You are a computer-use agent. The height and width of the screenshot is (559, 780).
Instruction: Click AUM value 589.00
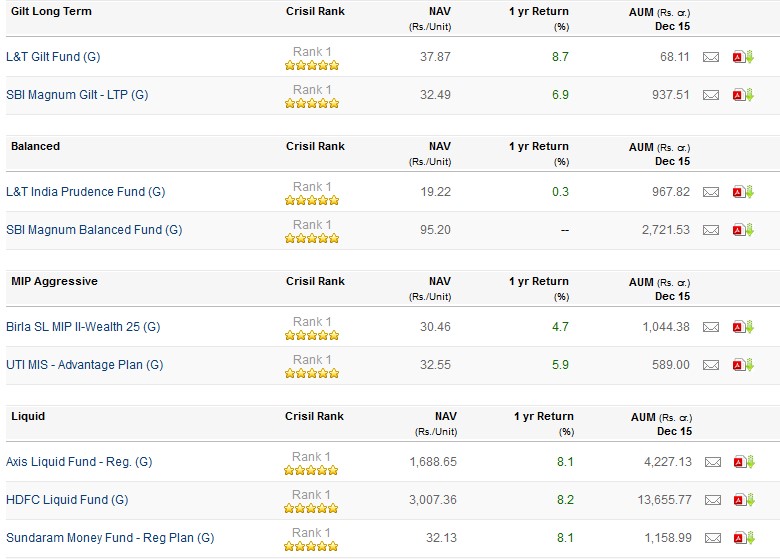pos(671,365)
